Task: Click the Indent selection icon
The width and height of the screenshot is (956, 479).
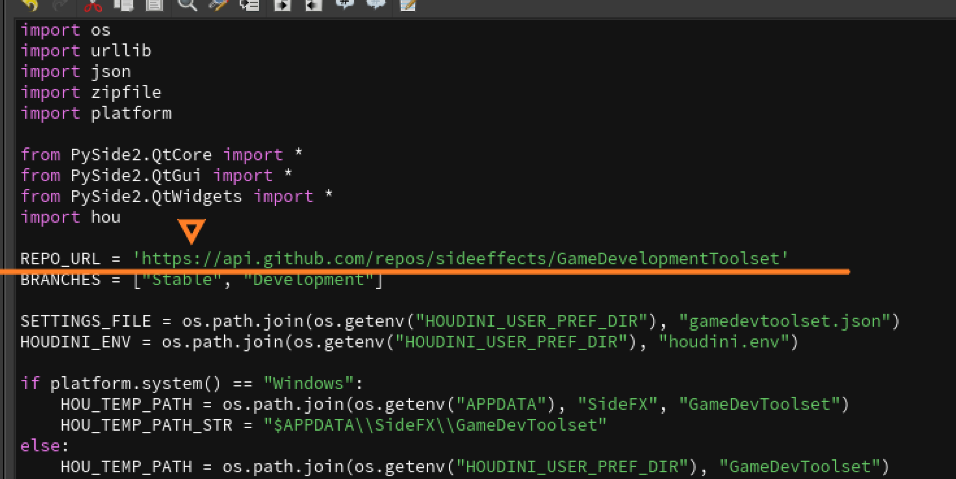Action: click(282, 5)
